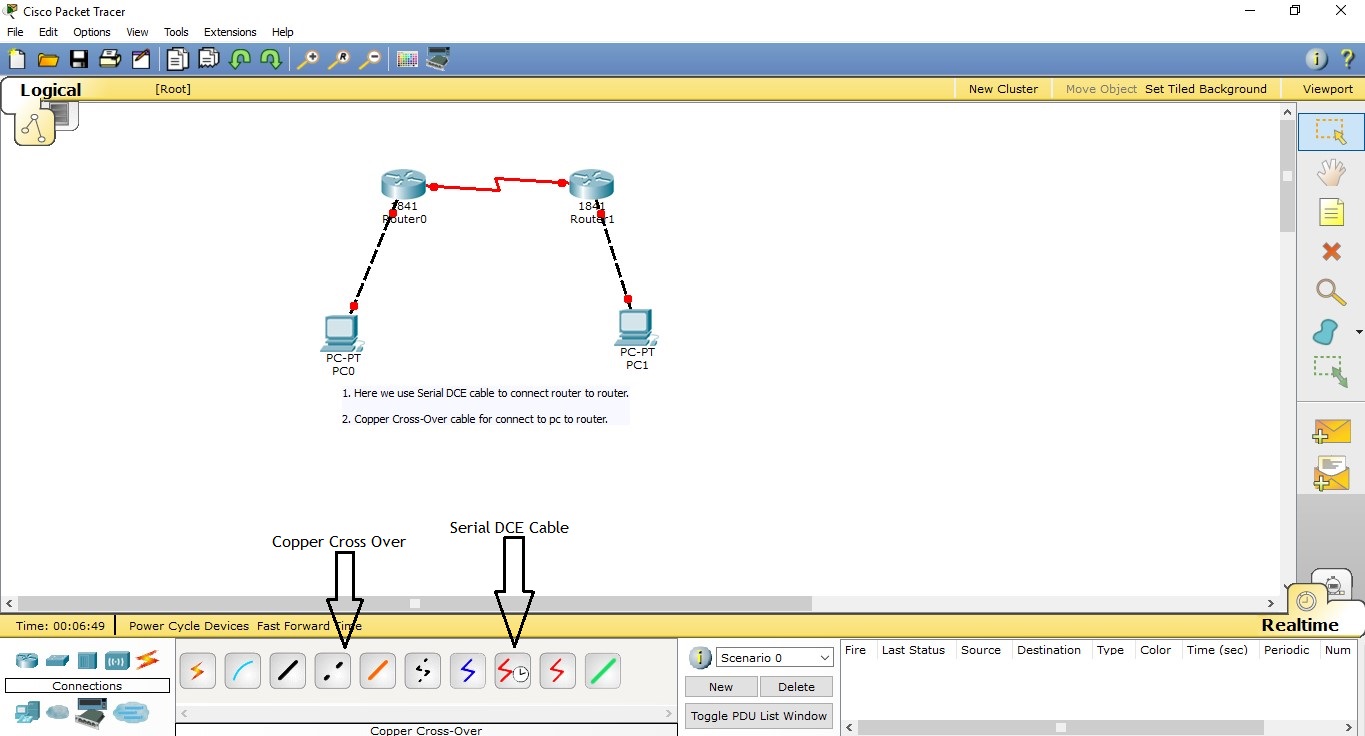Switch to Realtime mode
The height and width of the screenshot is (736, 1365).
click(x=1305, y=601)
